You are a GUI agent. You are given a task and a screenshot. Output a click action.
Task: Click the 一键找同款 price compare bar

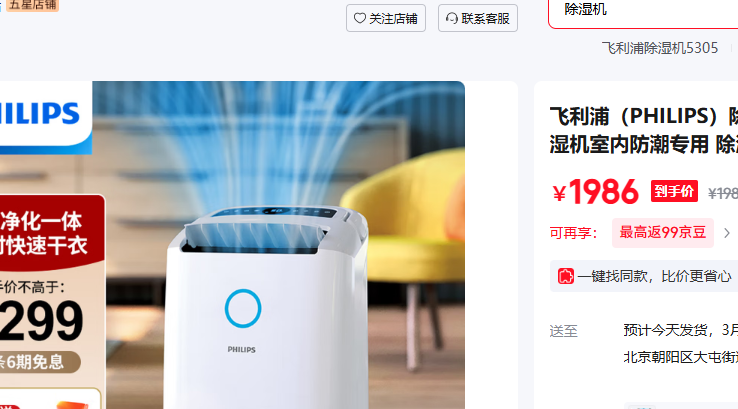(x=644, y=276)
